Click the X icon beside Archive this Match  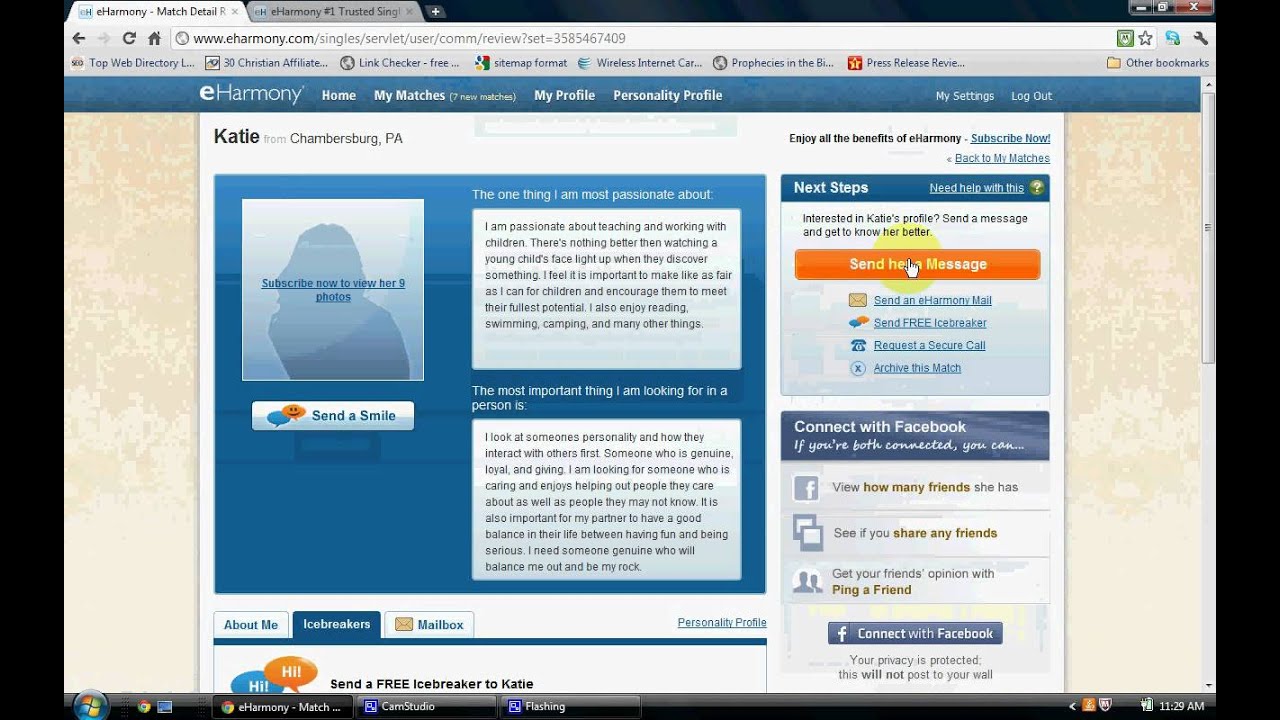(x=858, y=368)
